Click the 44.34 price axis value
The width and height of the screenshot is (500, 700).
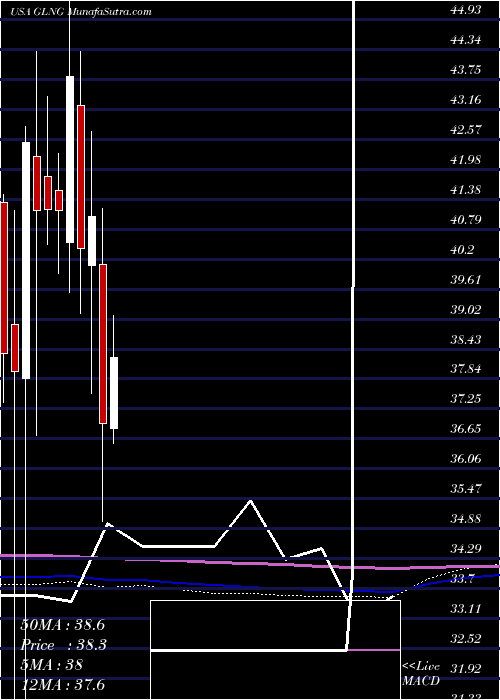tap(466, 40)
